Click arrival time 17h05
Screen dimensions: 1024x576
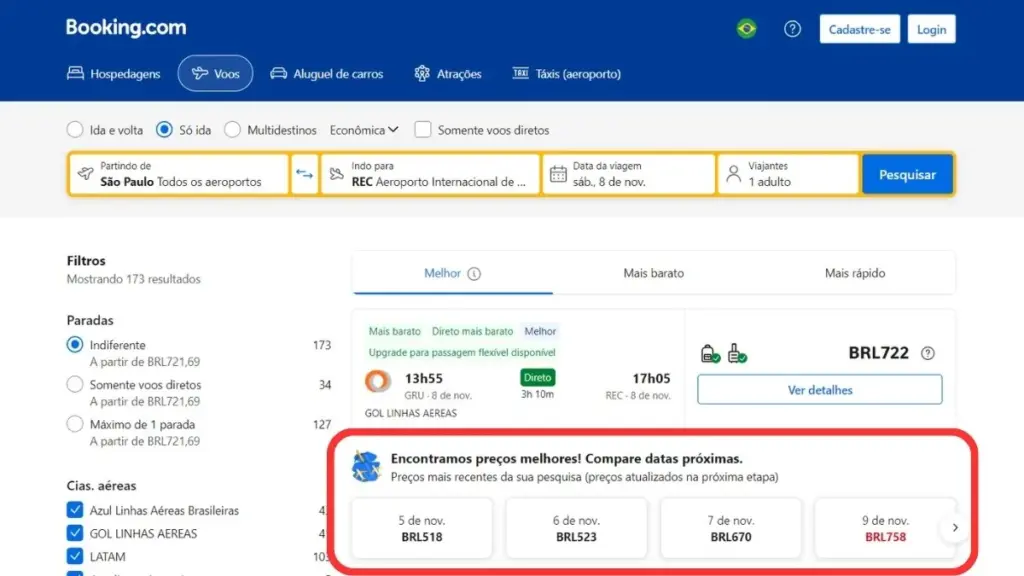coord(651,378)
